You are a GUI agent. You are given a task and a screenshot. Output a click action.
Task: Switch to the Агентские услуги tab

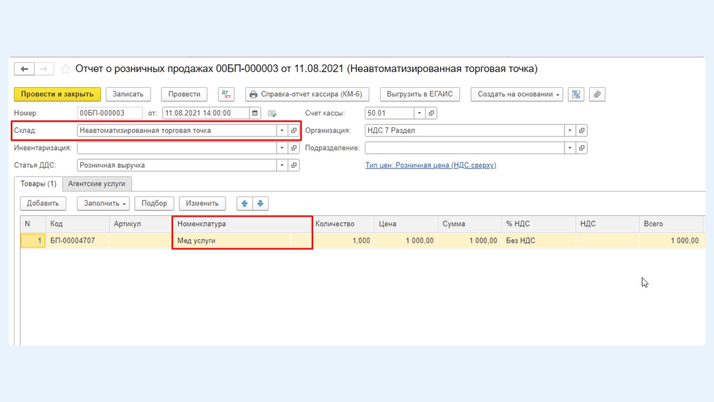pyautogui.click(x=97, y=184)
